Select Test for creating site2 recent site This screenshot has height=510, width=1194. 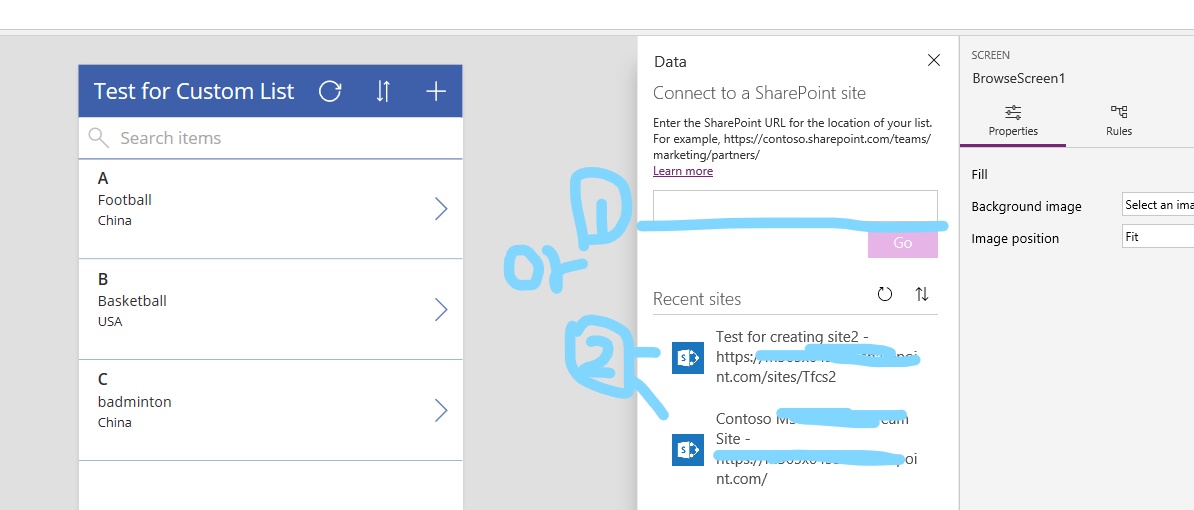pos(796,357)
